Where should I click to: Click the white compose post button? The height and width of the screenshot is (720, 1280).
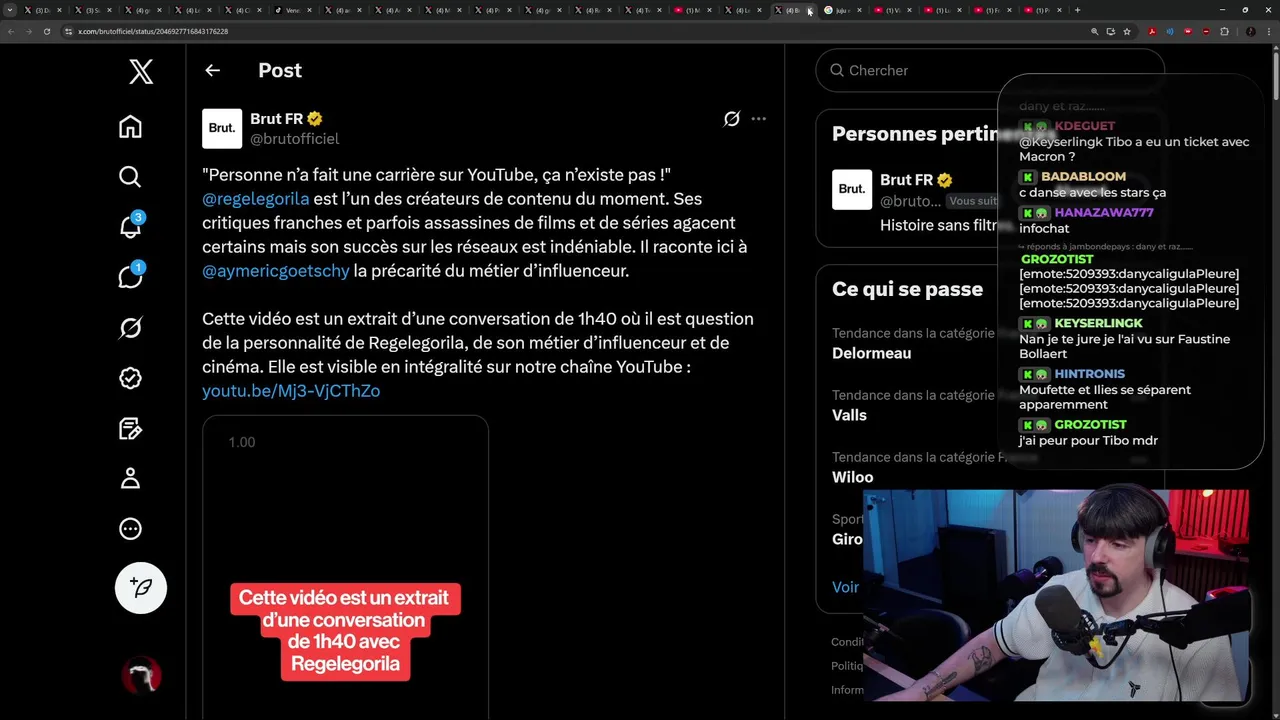141,588
